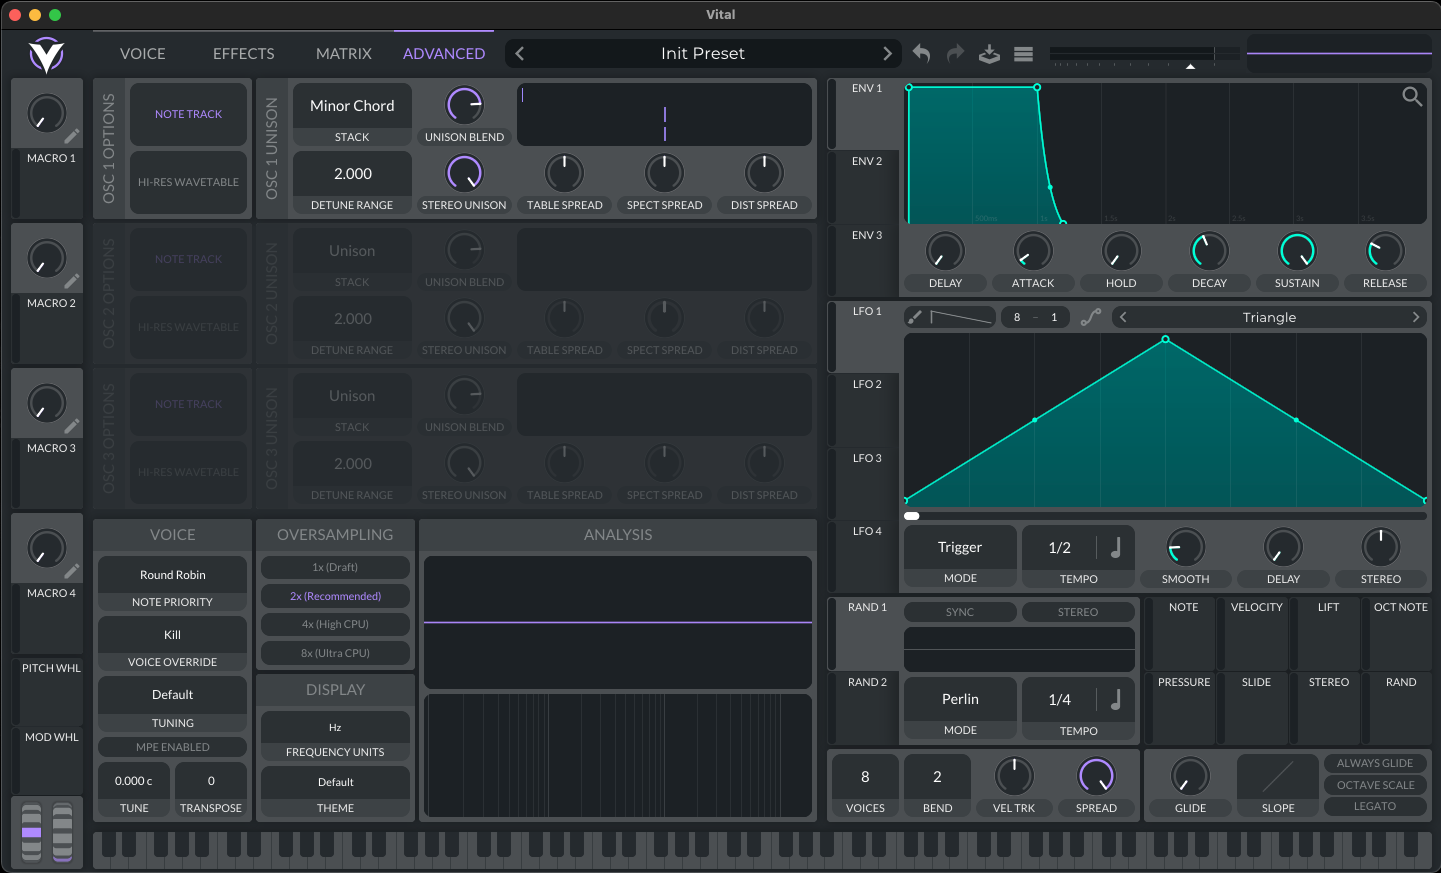Click the glide slope curve display

pos(1278,776)
